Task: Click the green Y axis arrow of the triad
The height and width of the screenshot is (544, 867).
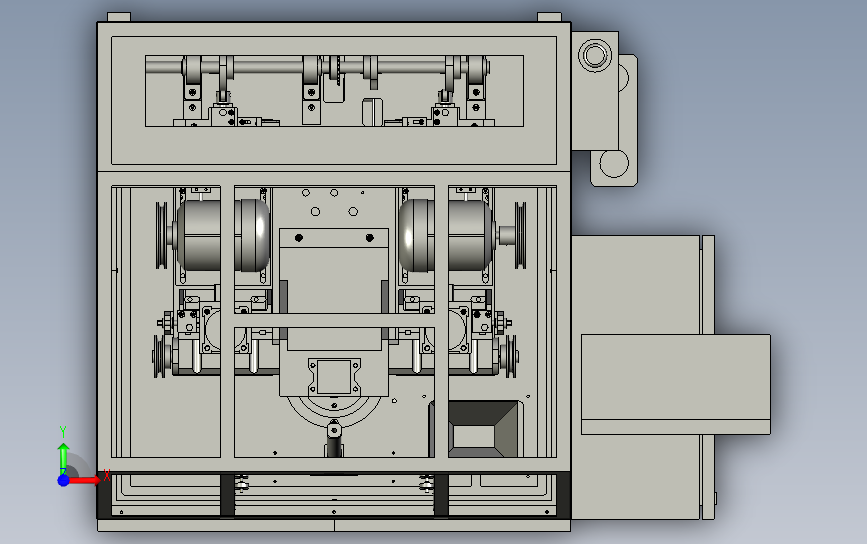Action: [63, 458]
